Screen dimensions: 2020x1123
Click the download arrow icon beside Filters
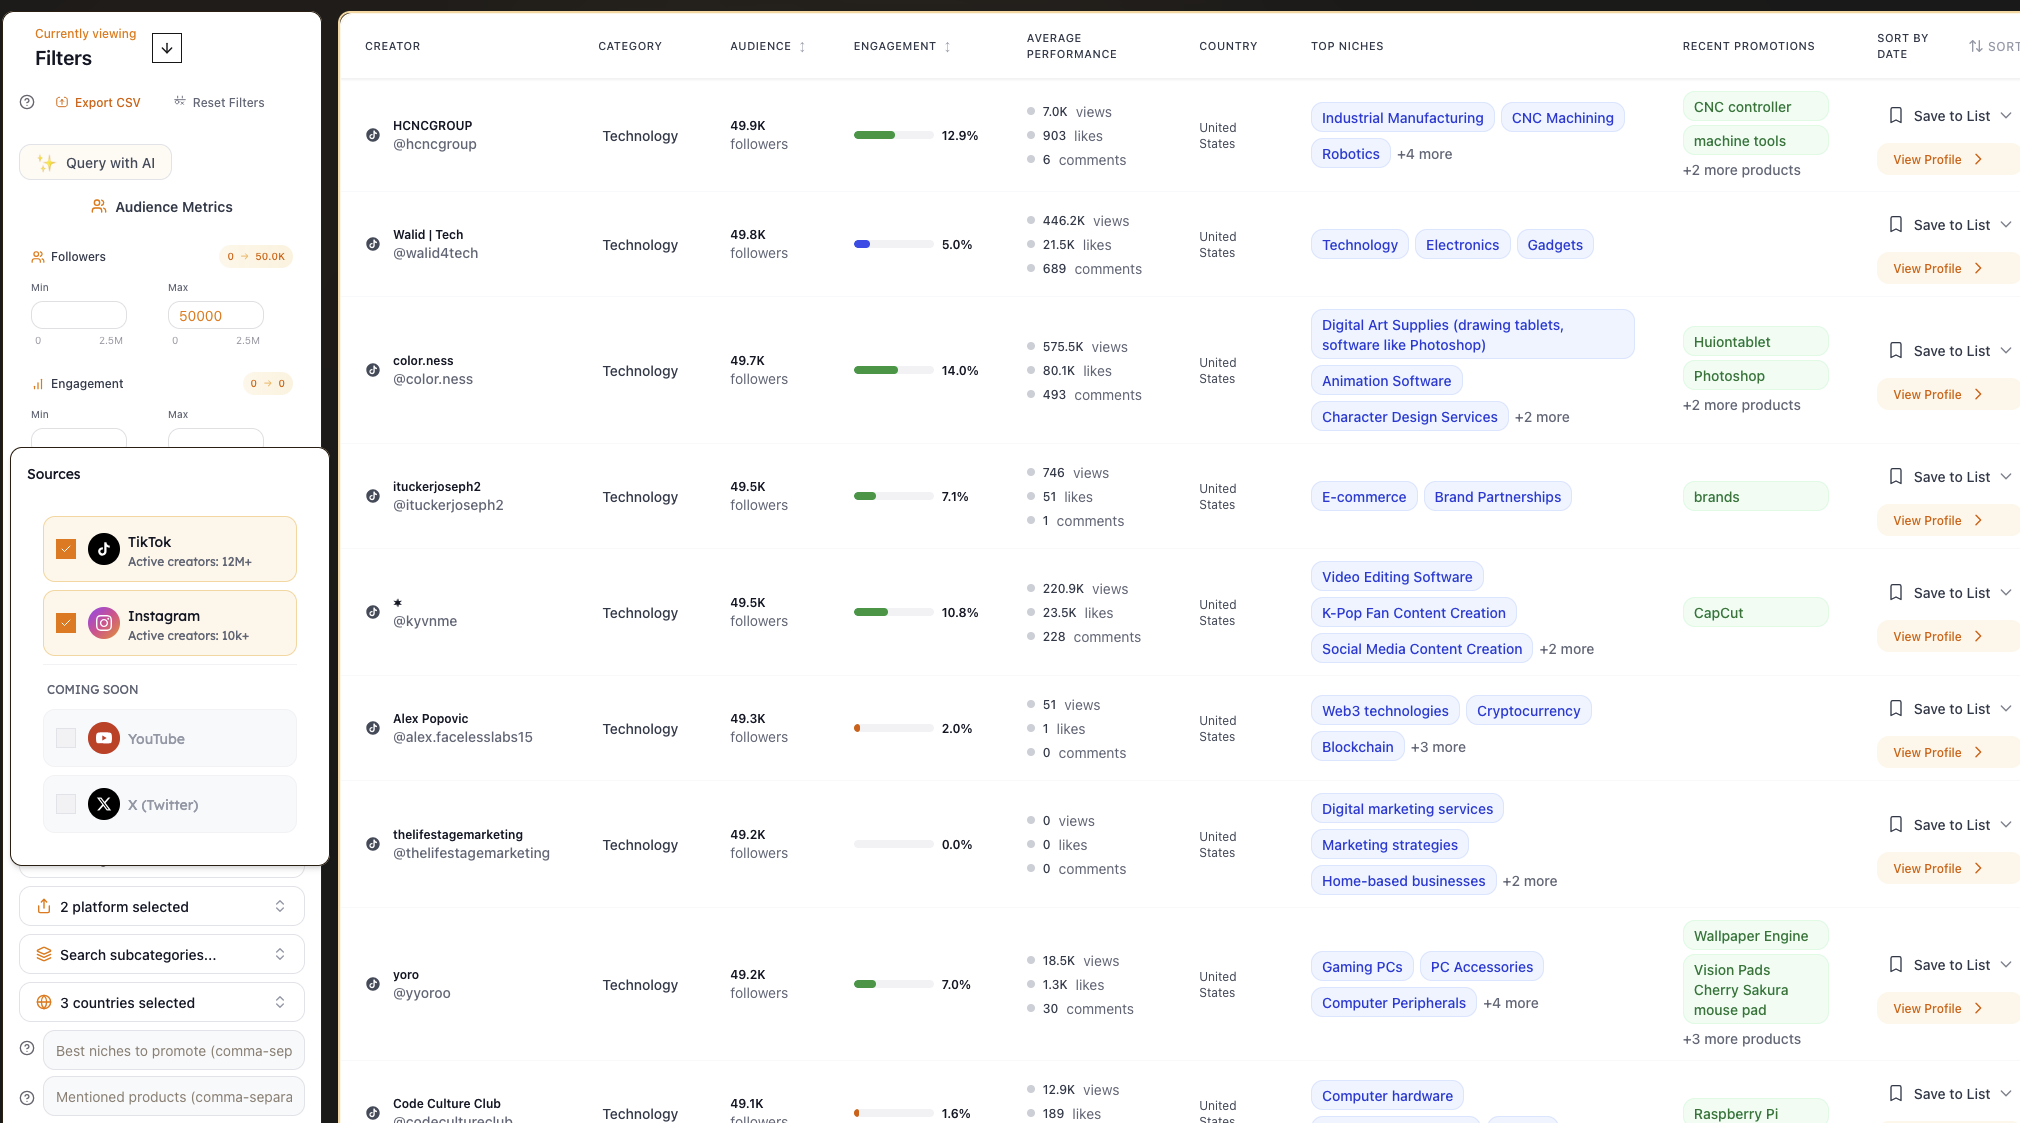pyautogui.click(x=167, y=48)
